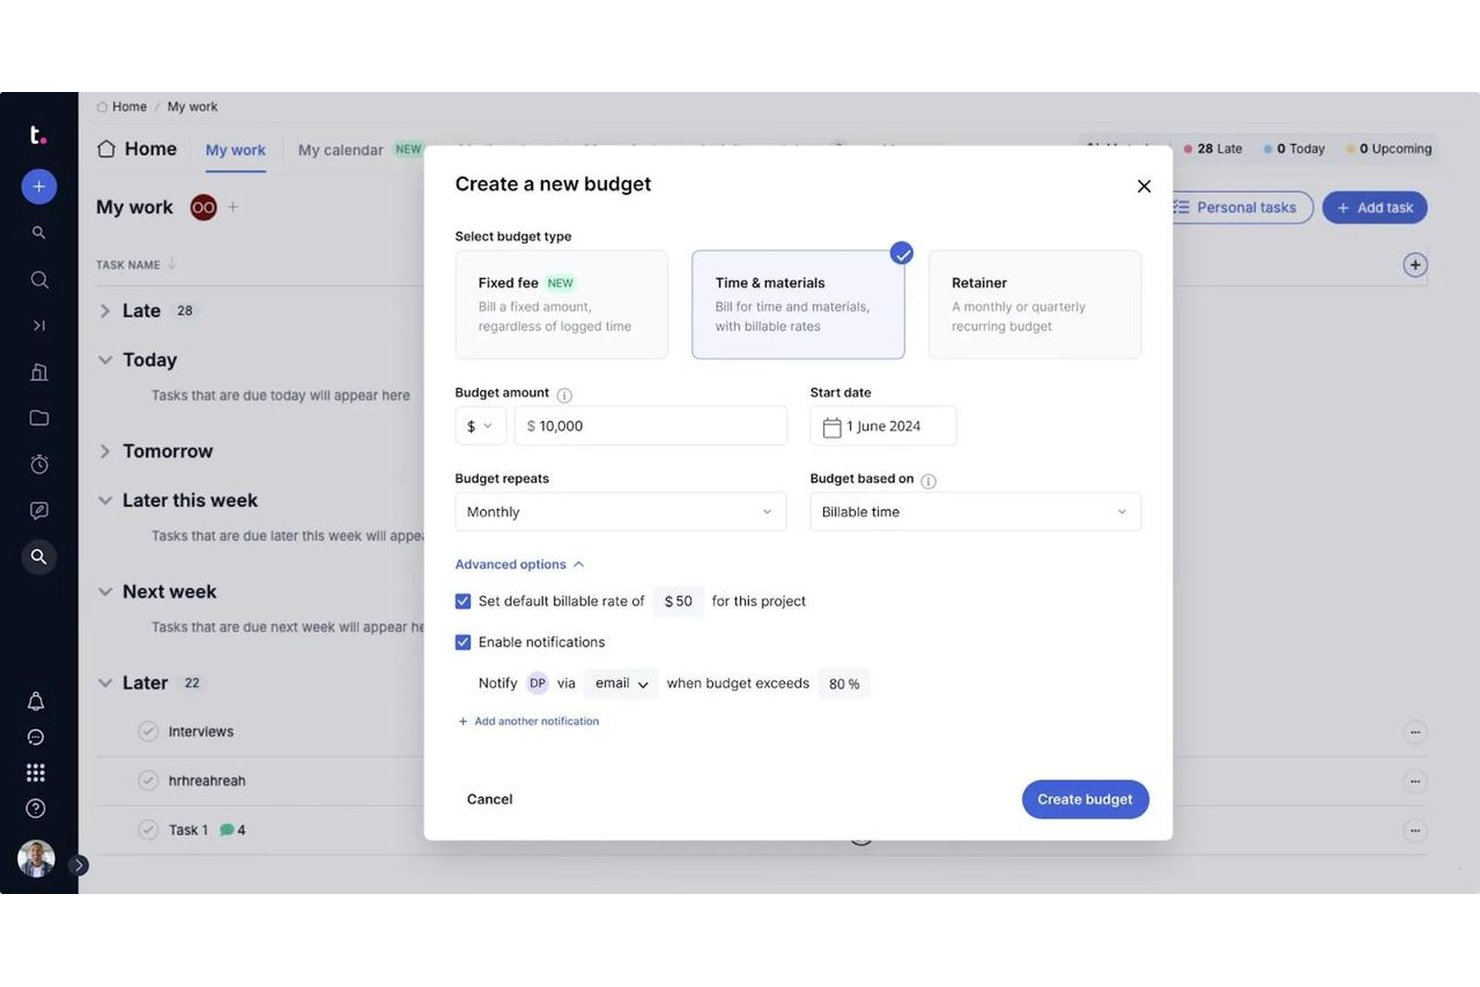Open the timer clock icon in sidebar
1480x987 pixels.
click(39, 464)
